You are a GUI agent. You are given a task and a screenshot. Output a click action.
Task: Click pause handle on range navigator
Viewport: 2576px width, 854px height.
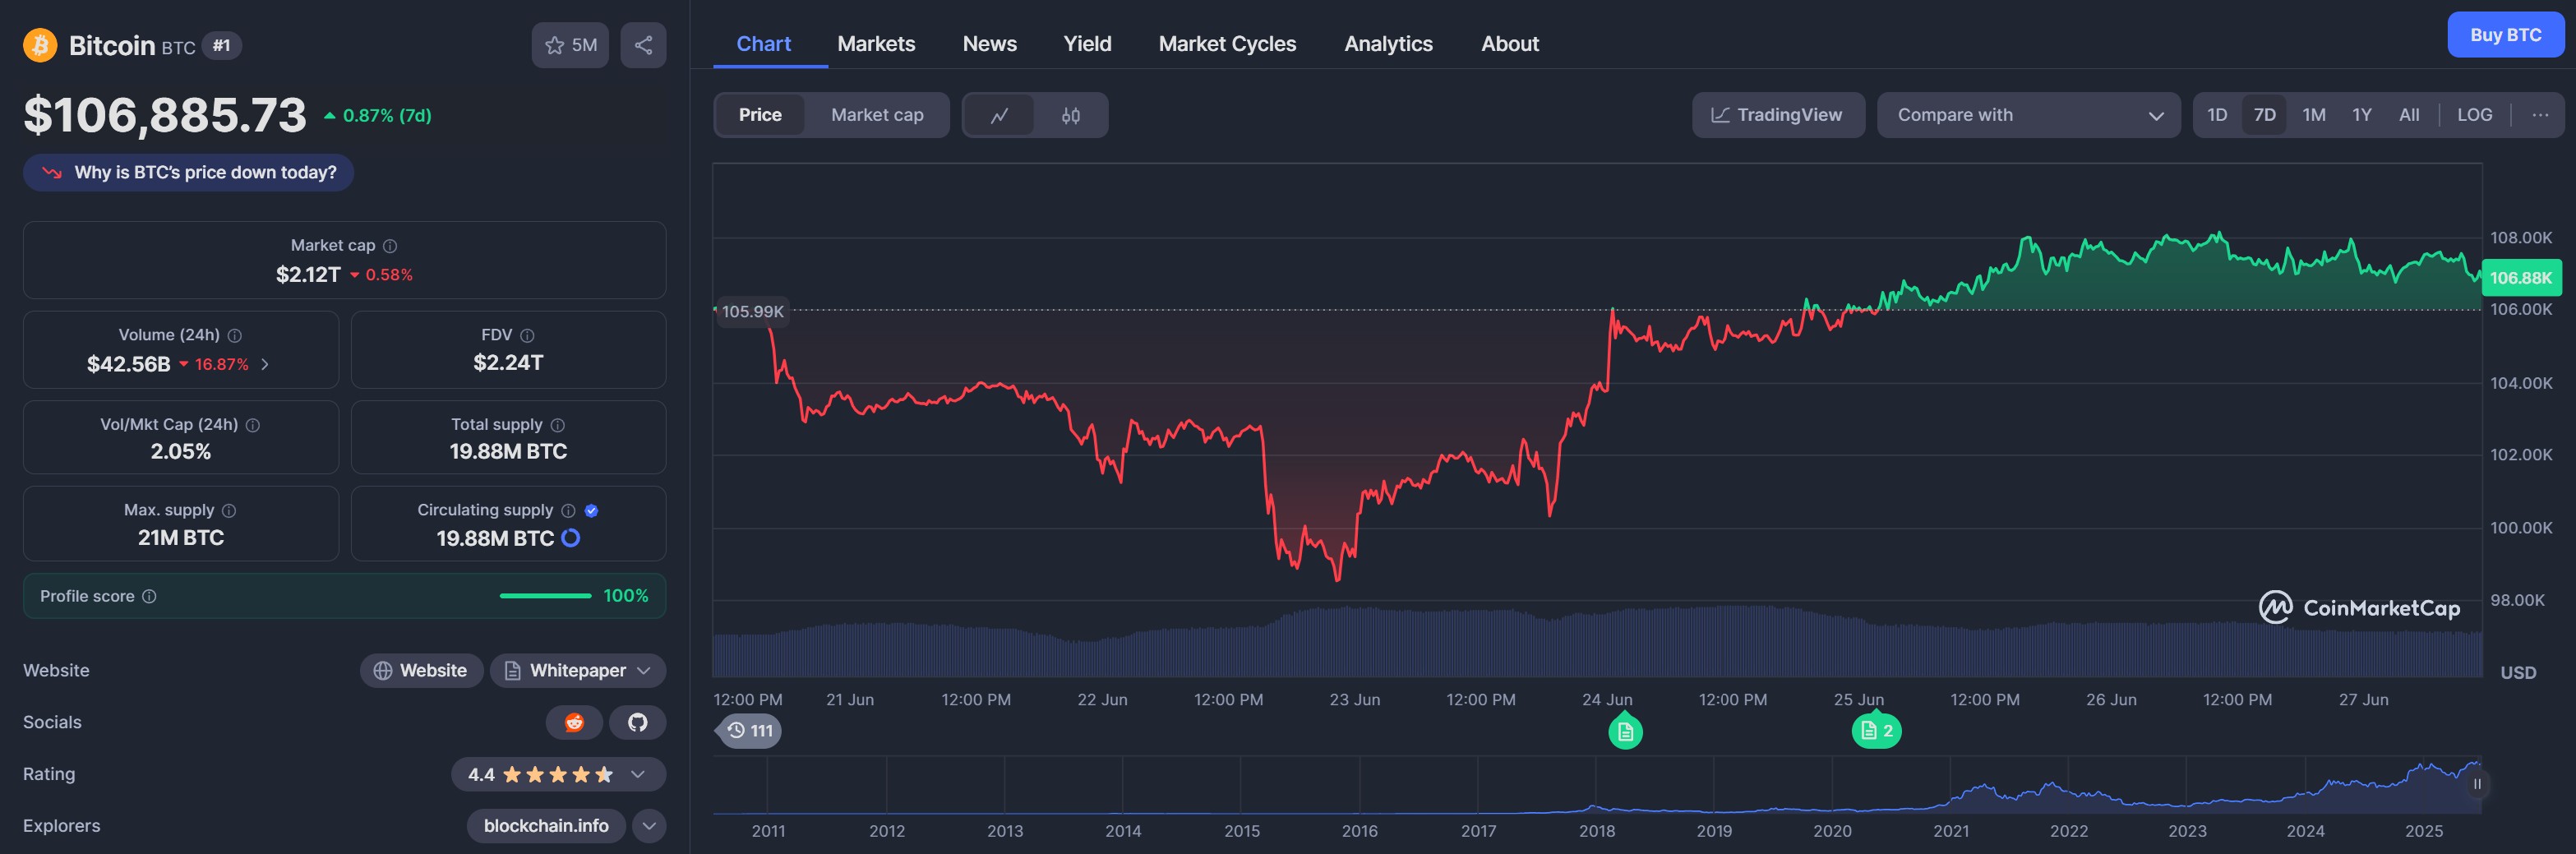(x=2477, y=784)
